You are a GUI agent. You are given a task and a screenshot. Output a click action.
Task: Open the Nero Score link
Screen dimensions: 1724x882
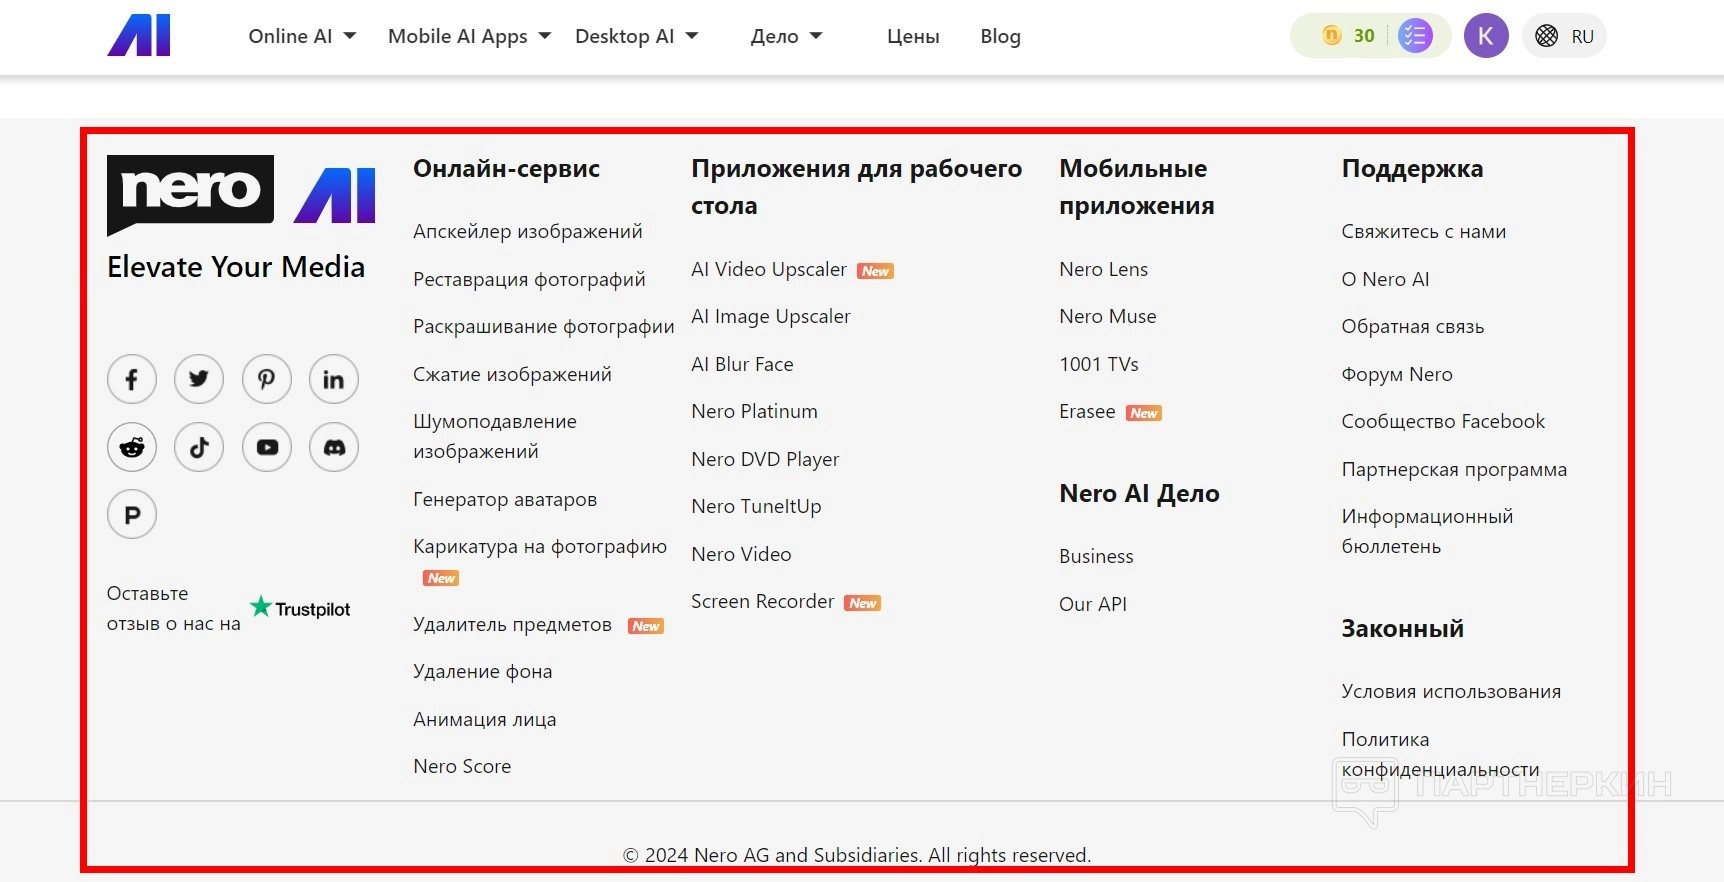[x=462, y=766]
